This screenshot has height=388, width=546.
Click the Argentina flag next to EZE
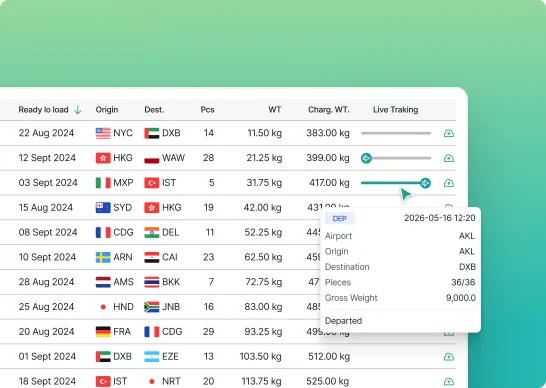[x=152, y=357]
